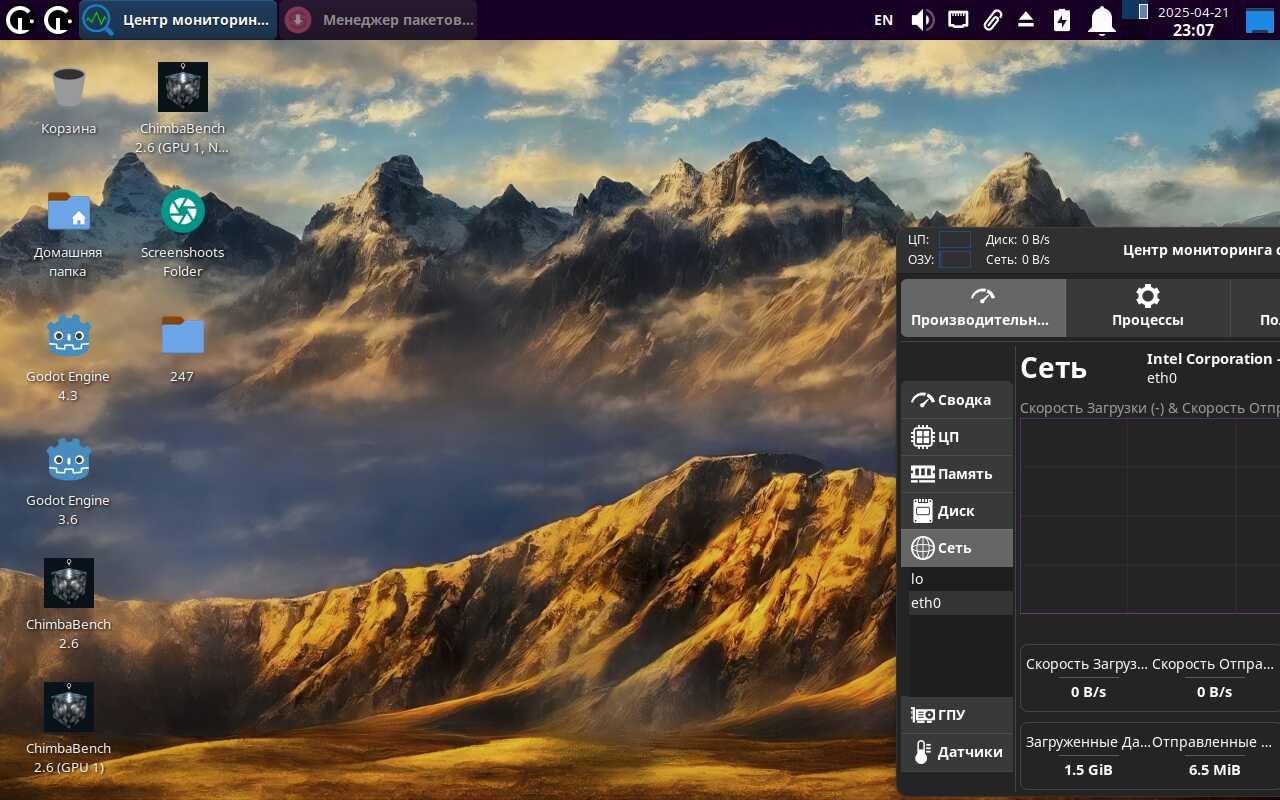The height and width of the screenshot is (800, 1280).
Task: Click the ЦП mini usage graph in header
Action: coord(955,240)
